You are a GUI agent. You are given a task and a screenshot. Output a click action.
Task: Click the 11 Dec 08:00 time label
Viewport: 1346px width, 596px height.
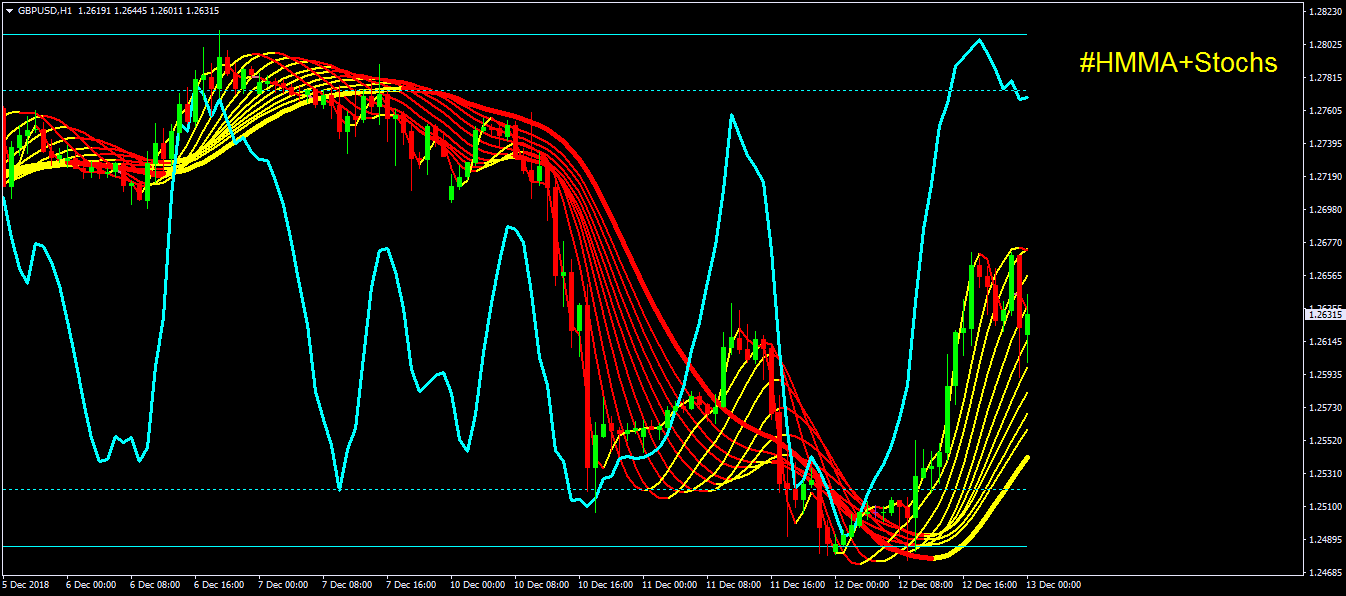point(734,584)
